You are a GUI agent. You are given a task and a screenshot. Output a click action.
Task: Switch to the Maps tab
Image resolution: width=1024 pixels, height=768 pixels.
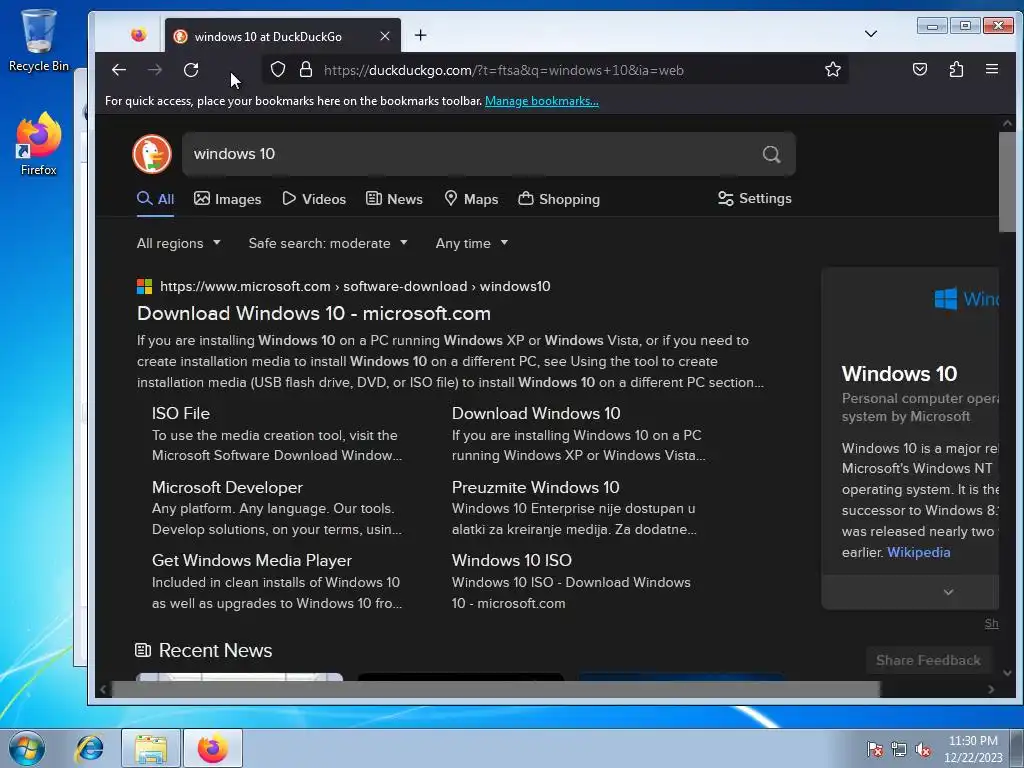[471, 199]
